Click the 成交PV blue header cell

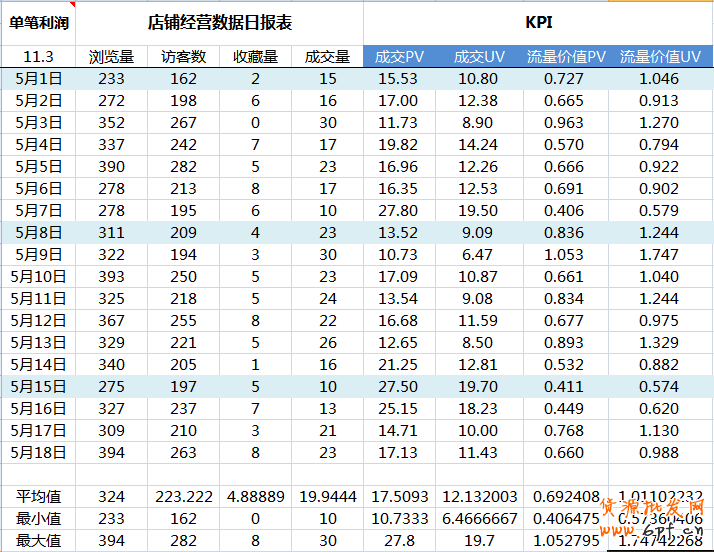coord(399,57)
